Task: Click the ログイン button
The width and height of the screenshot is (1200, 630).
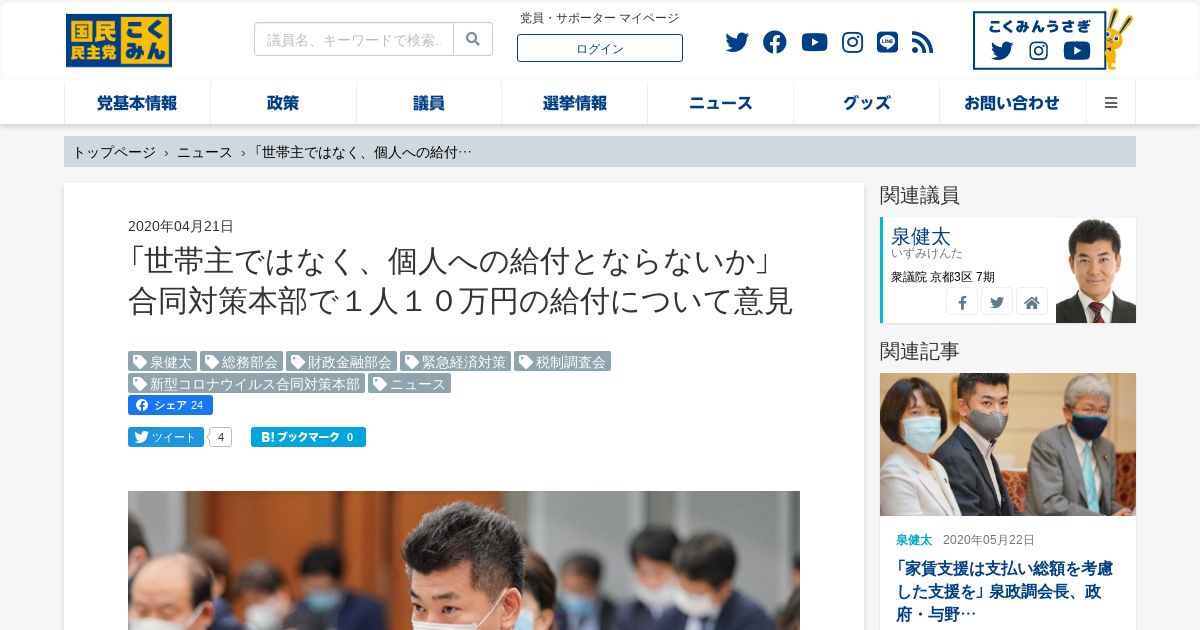Action: click(600, 48)
